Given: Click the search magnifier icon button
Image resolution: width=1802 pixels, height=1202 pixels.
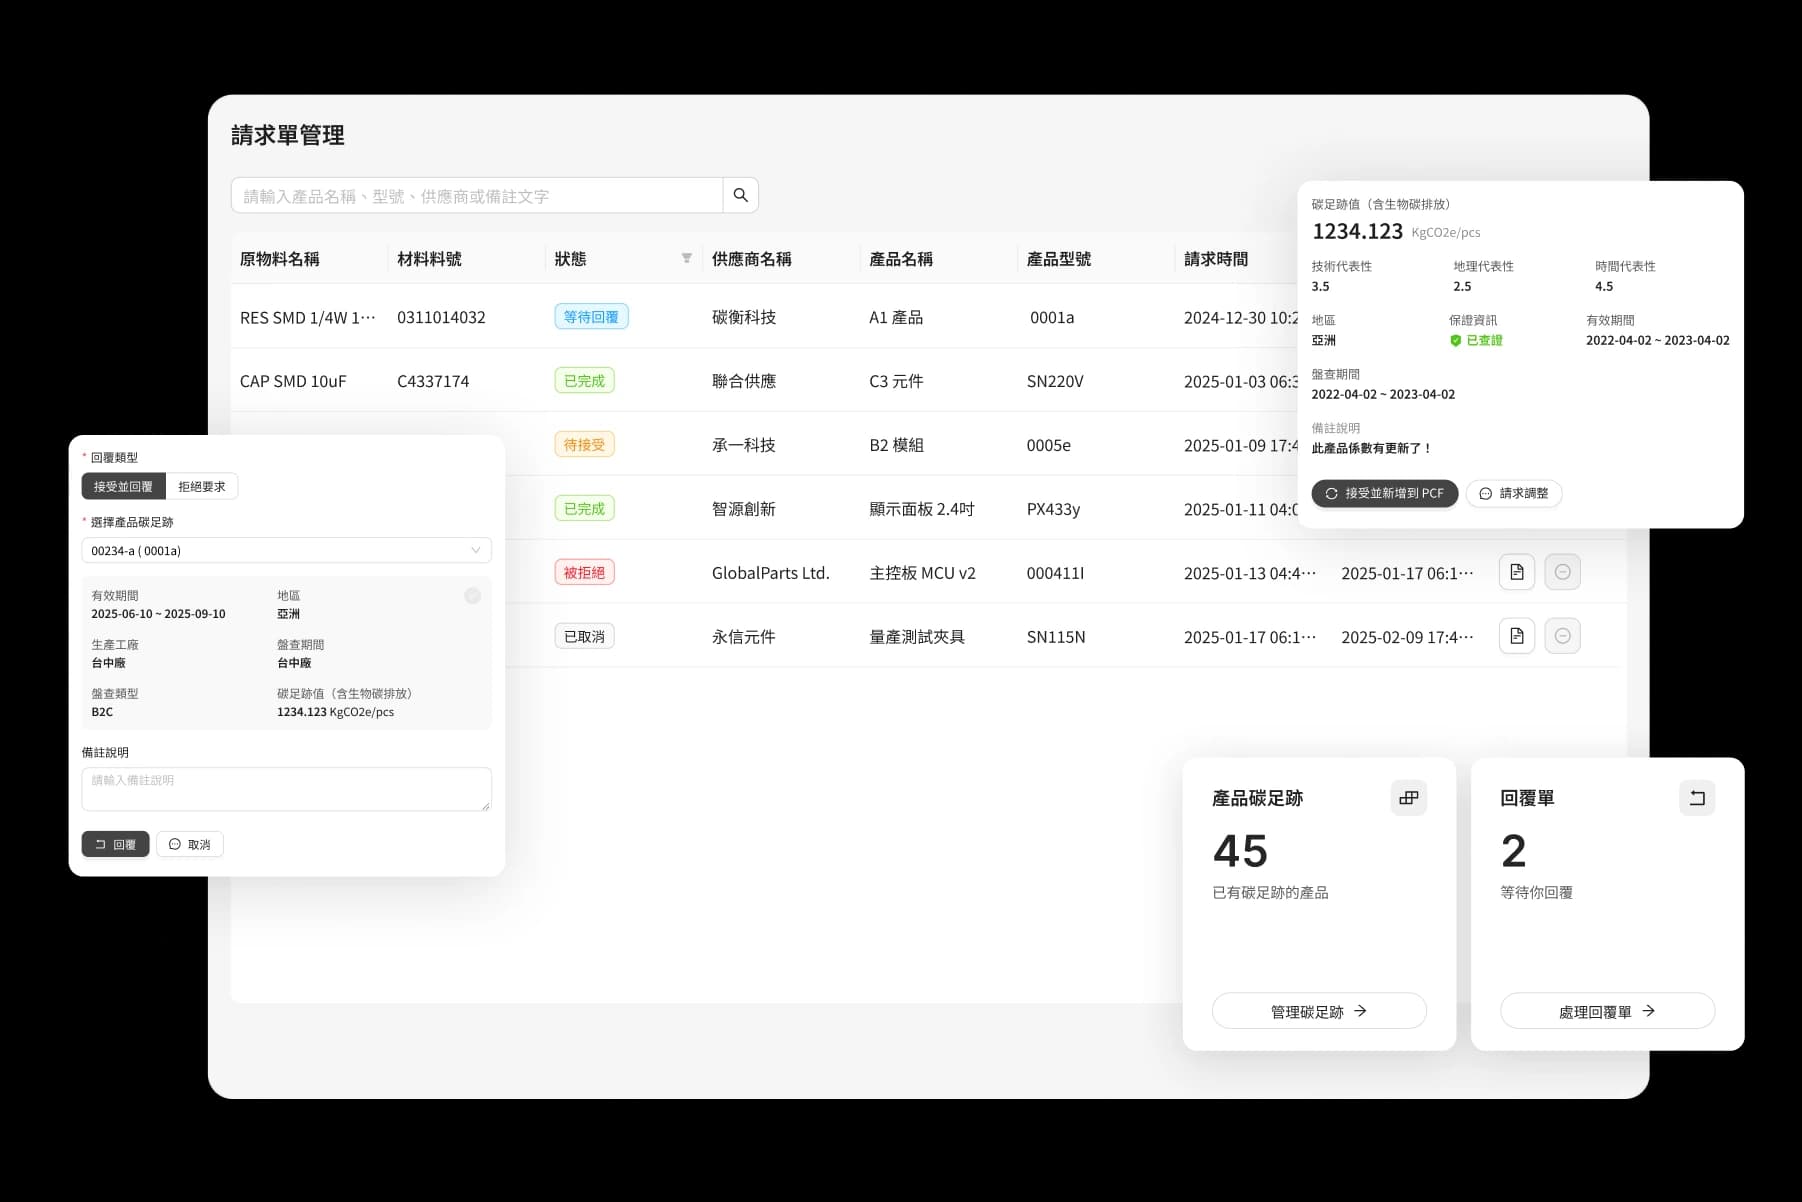Looking at the screenshot, I should pyautogui.click(x=740, y=195).
